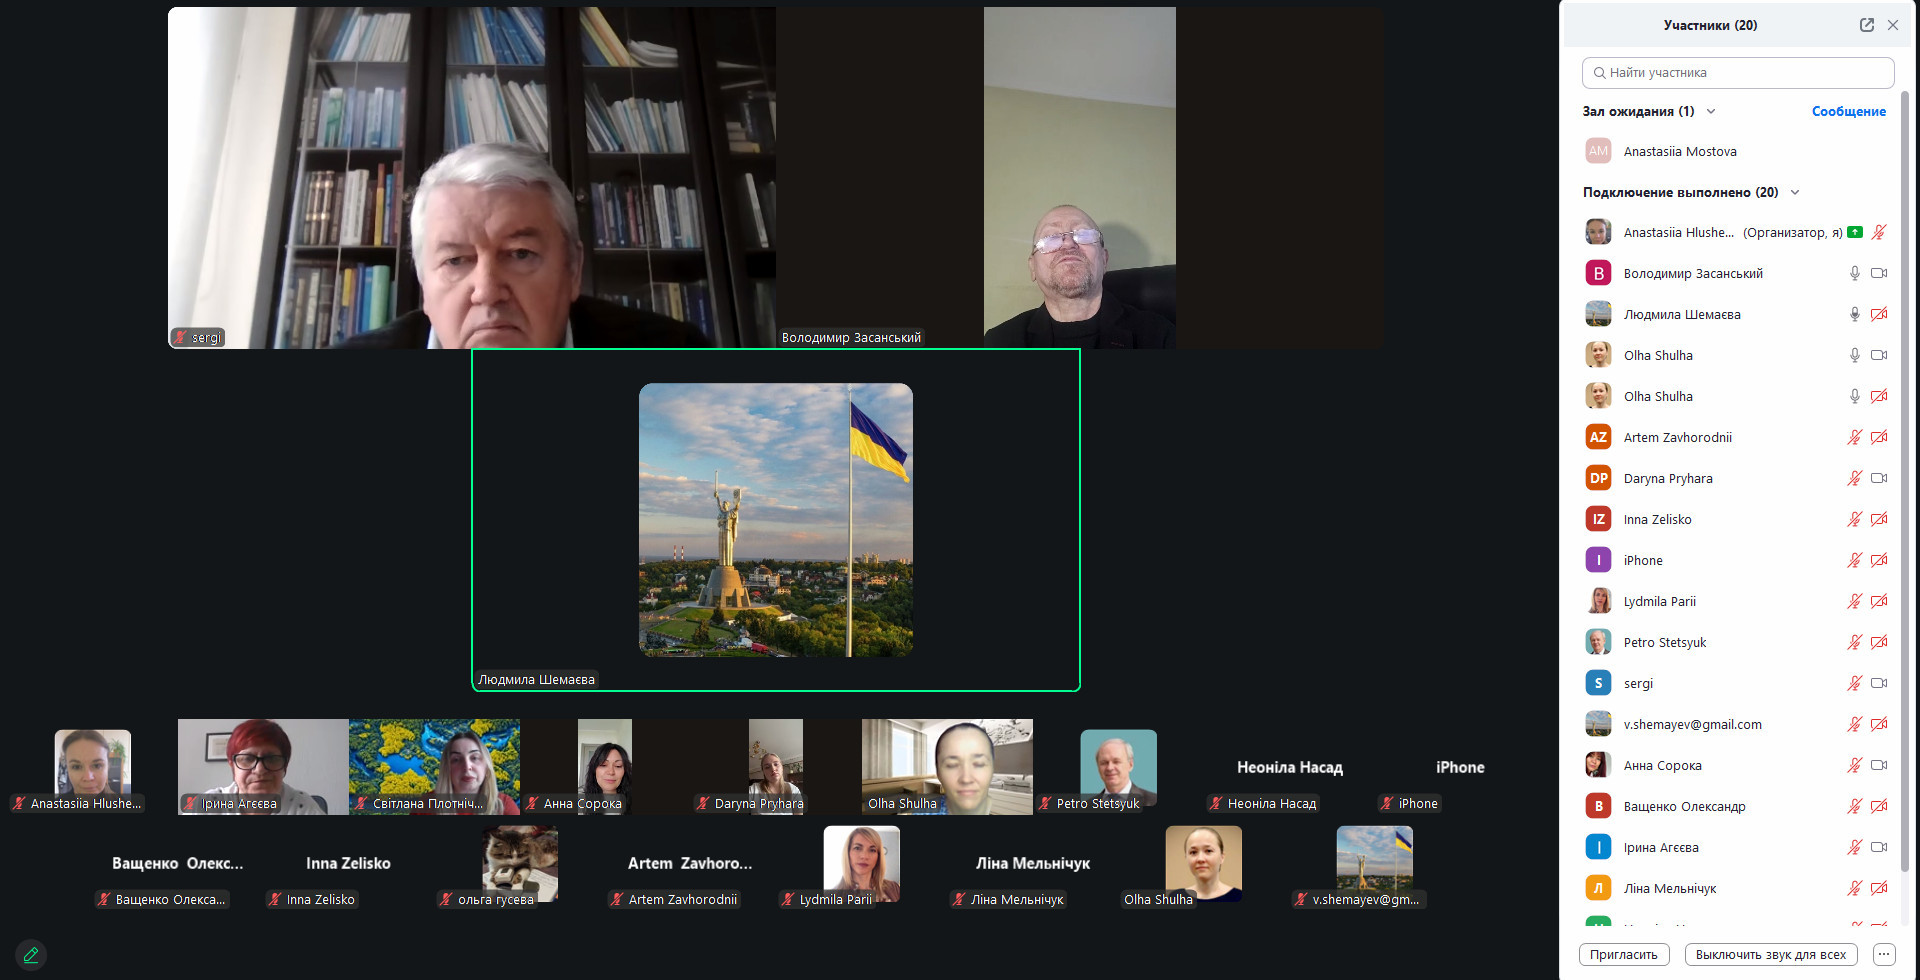Screen dimensions: 1920x980
Task: Focus the Найти участника search field
Action: (x=1740, y=72)
